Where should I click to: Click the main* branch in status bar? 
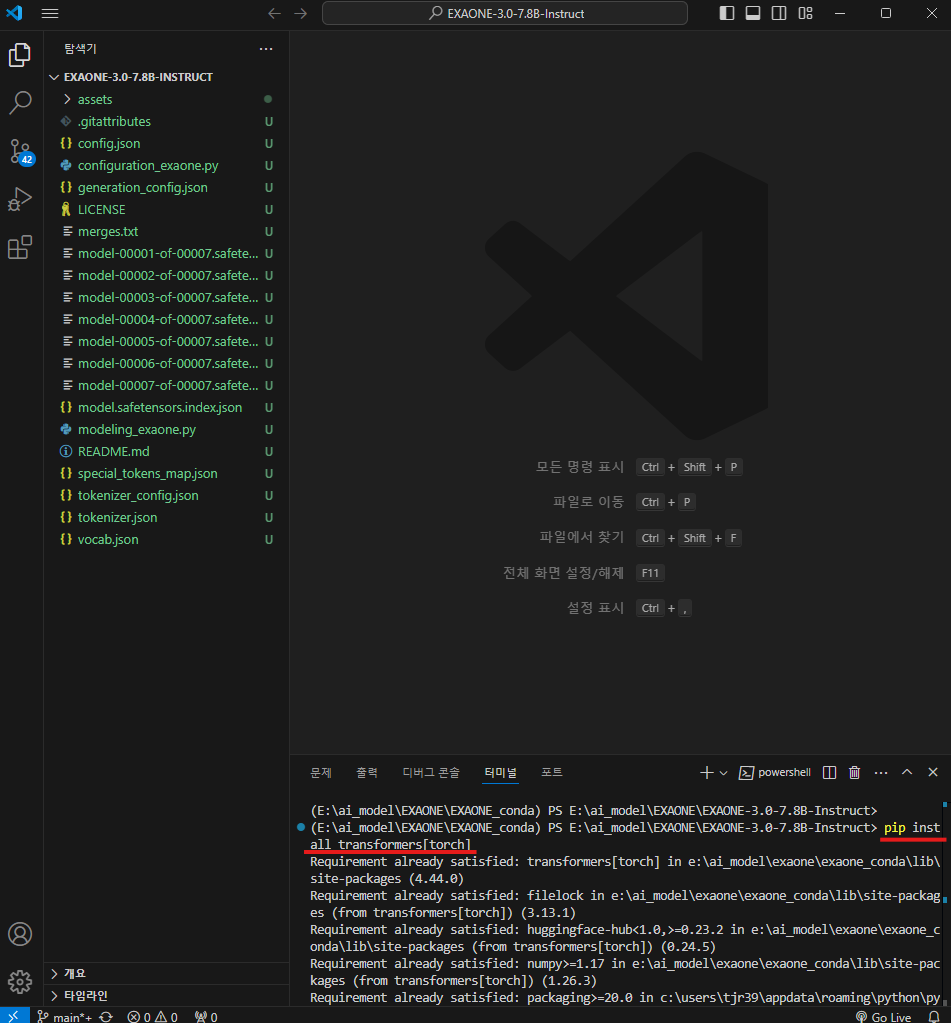(65, 1016)
